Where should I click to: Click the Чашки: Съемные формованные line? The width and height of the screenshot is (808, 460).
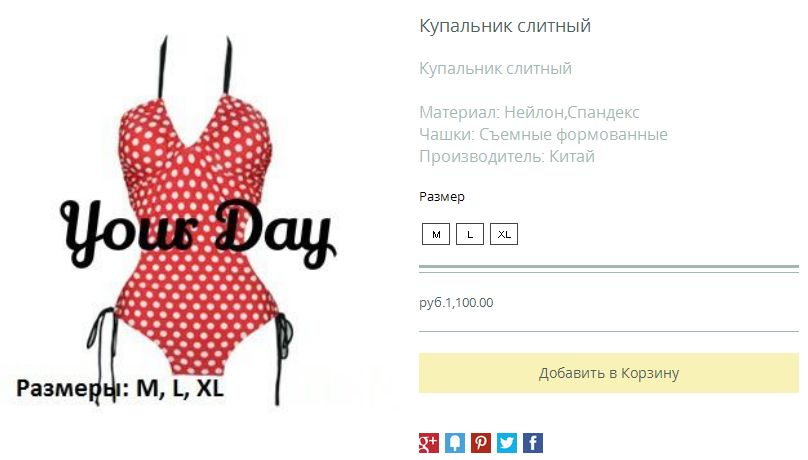tap(543, 134)
